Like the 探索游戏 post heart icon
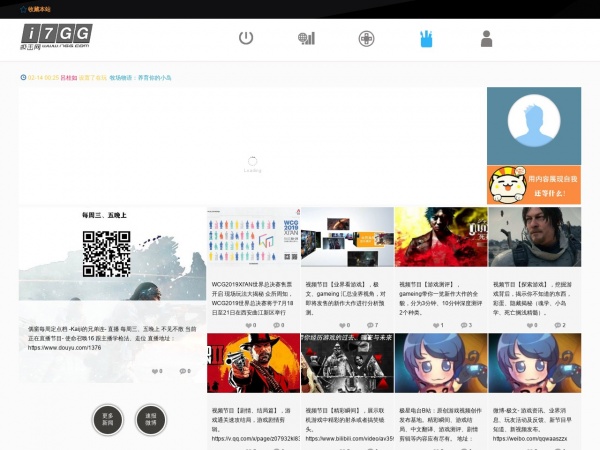Image resolution: width=600 pixels, height=450 pixels. coord(530,325)
